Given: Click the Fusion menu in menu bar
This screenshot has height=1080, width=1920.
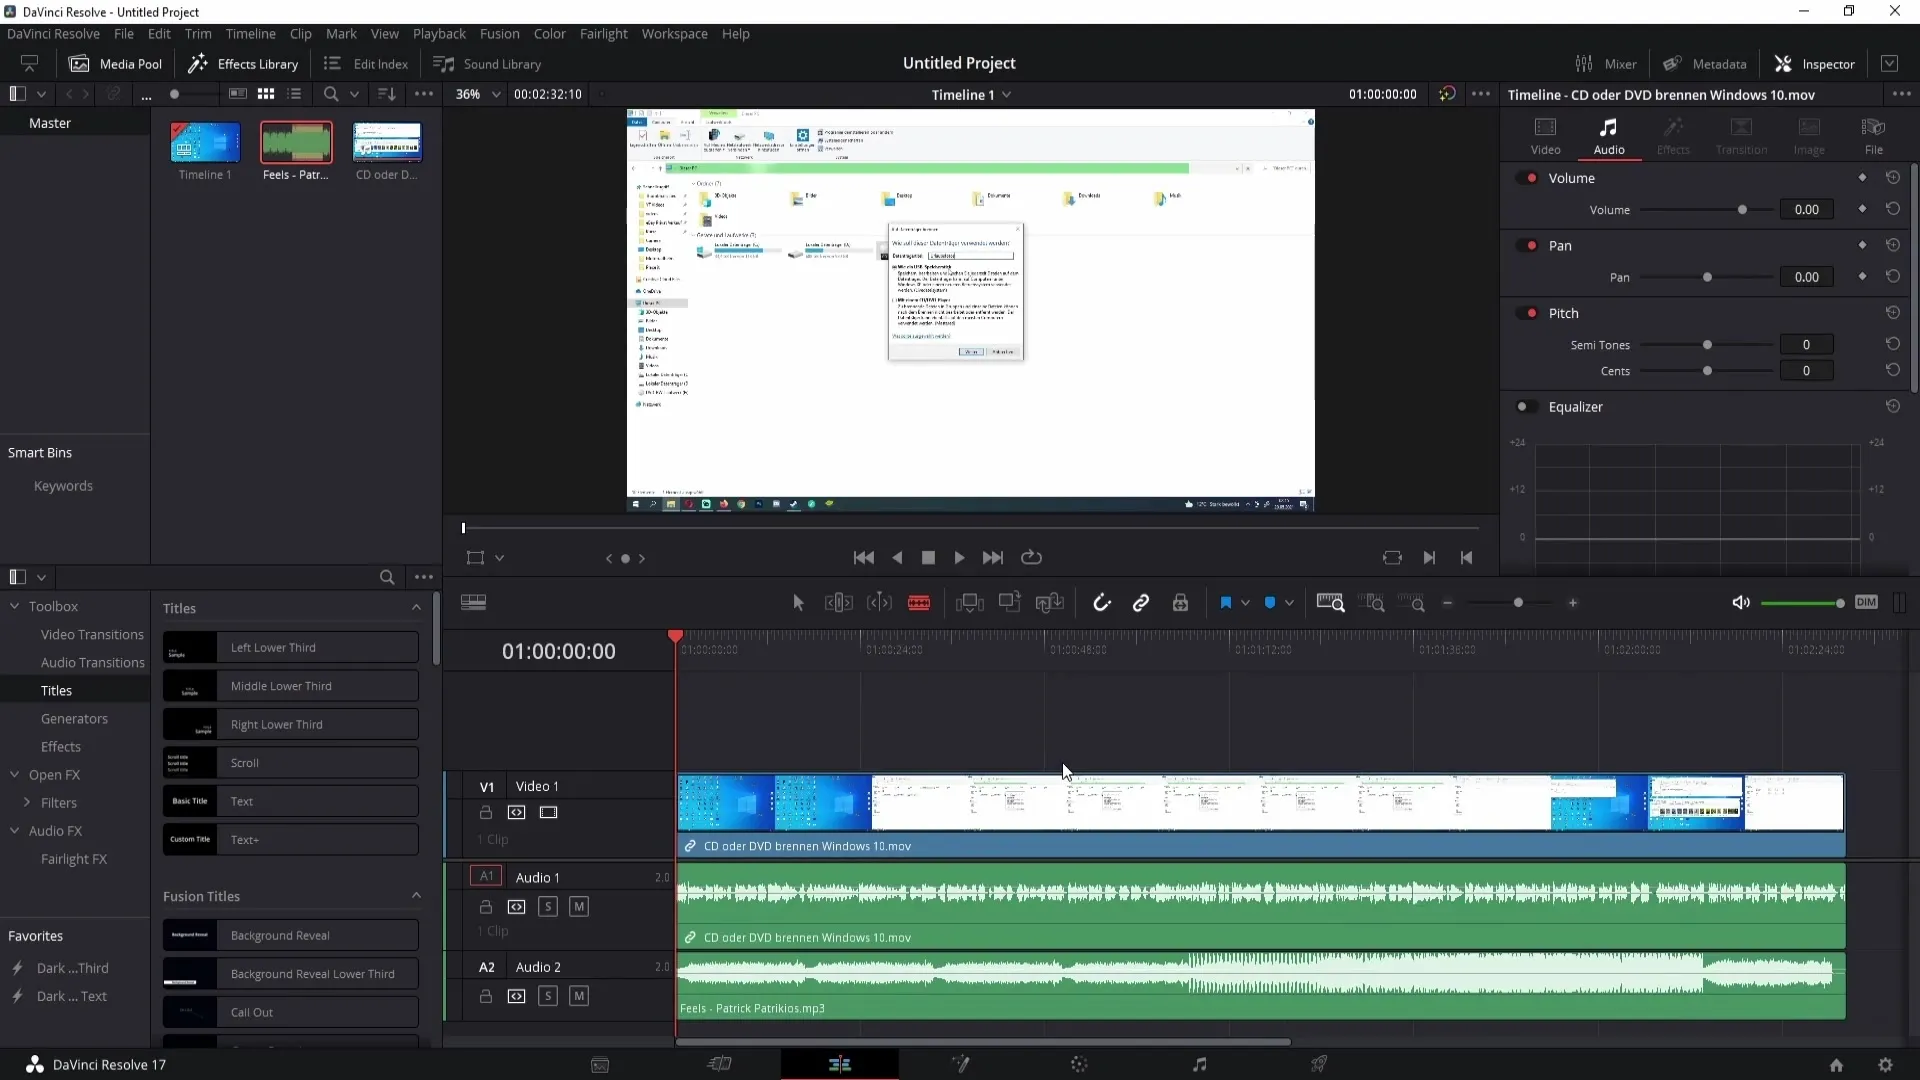Looking at the screenshot, I should (x=498, y=33).
